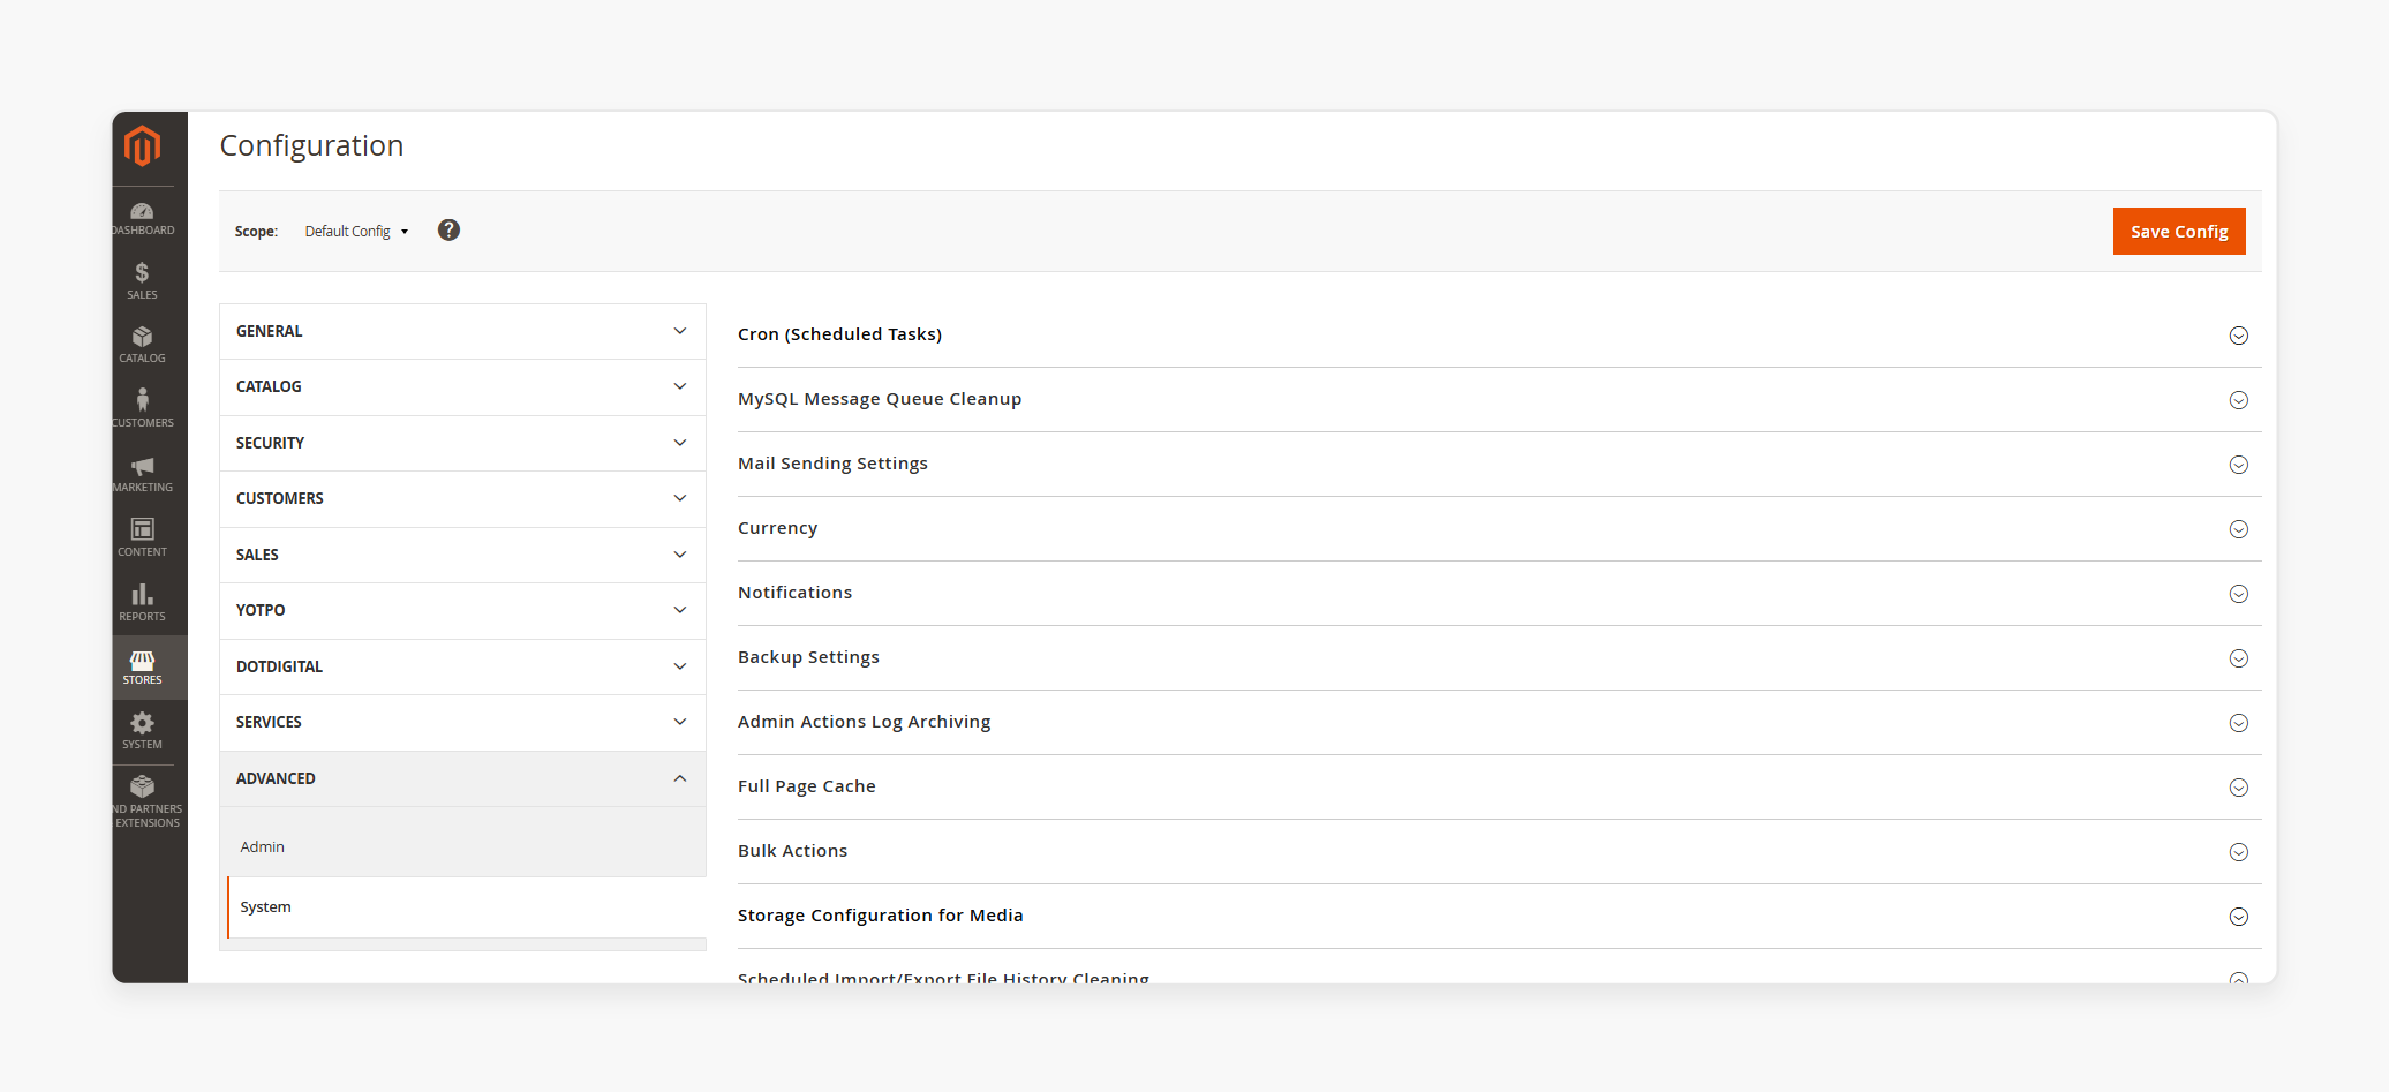The image size is (2389, 1092).
Task: Select the System item under Advanced
Action: pos(466,907)
